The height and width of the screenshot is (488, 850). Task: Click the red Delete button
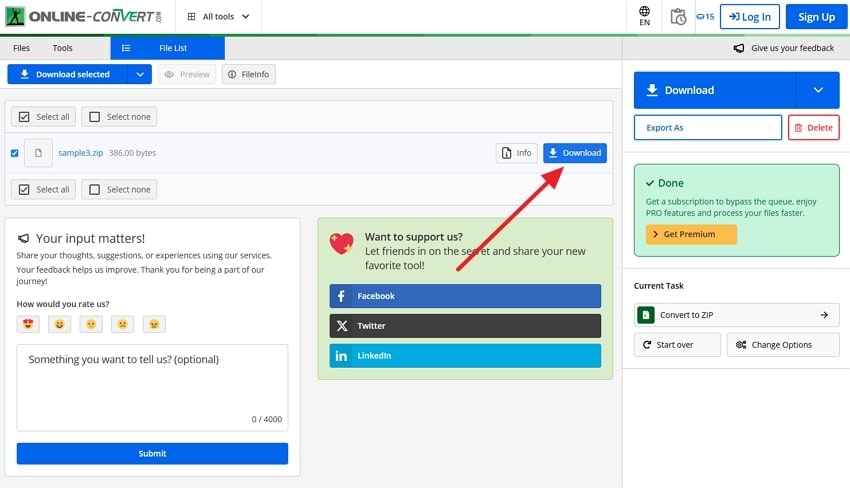pos(813,127)
